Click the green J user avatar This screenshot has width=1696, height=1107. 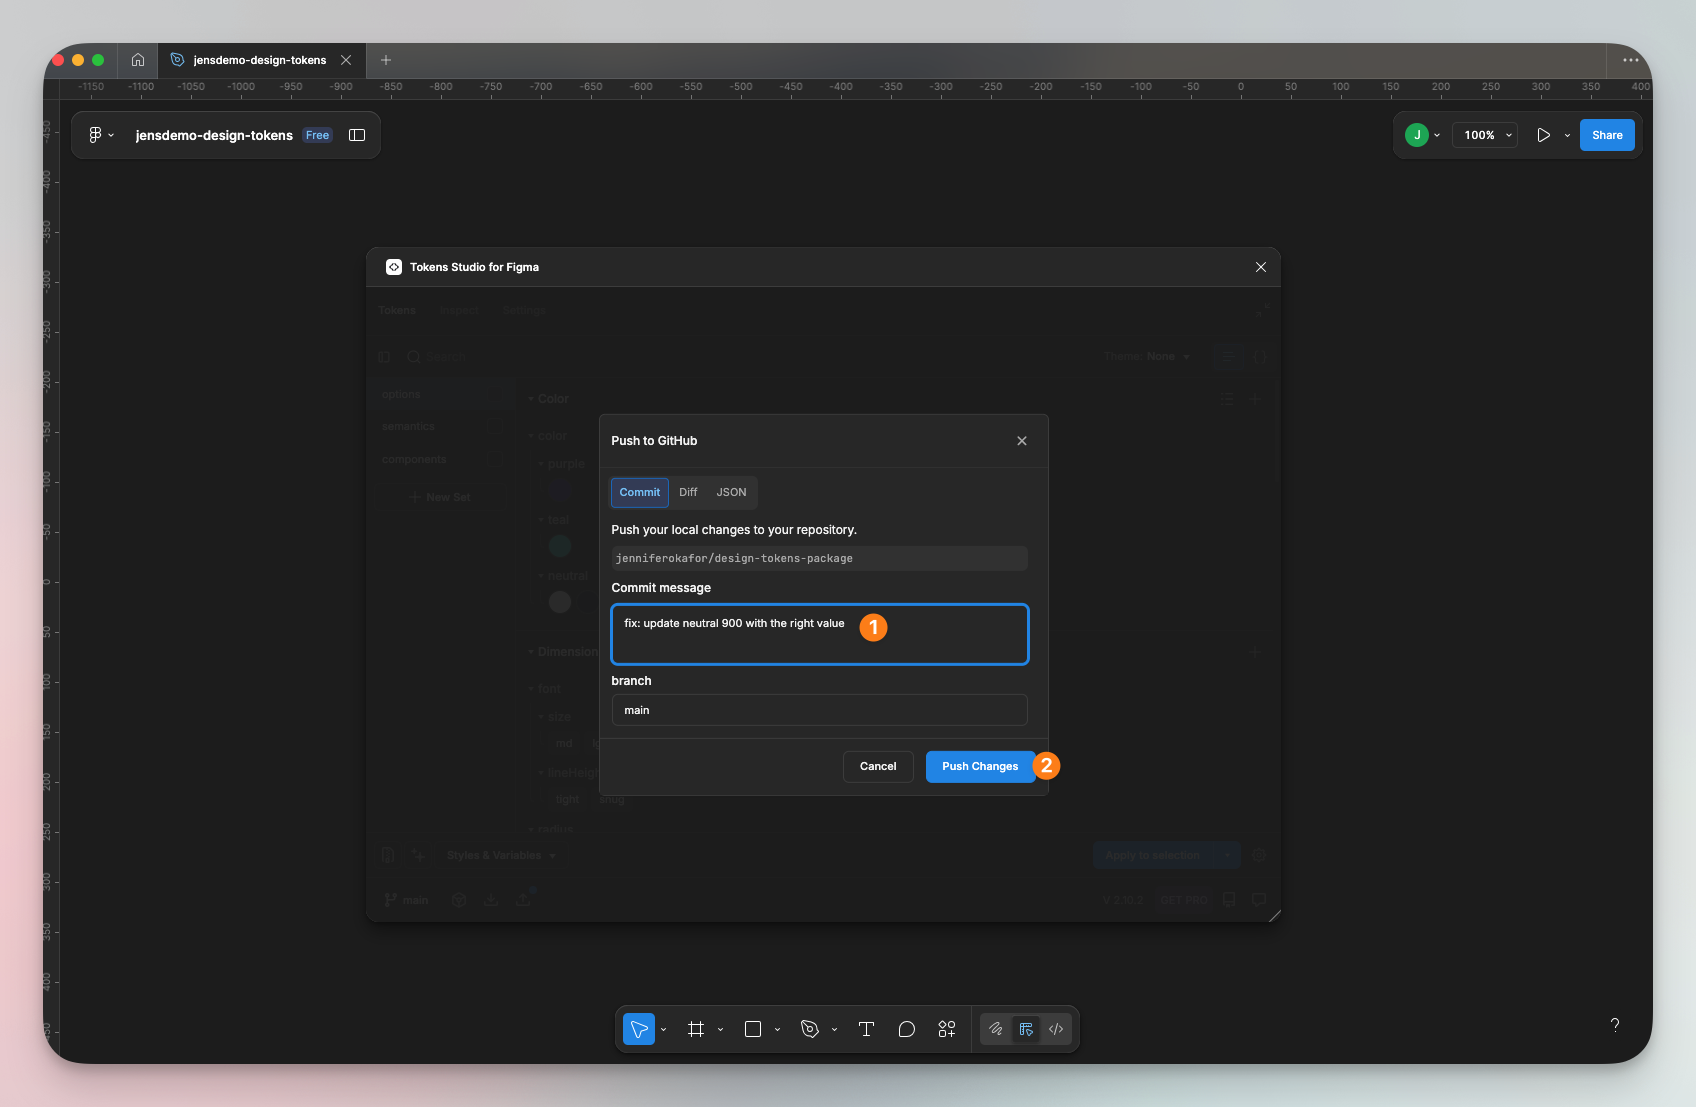(1416, 135)
